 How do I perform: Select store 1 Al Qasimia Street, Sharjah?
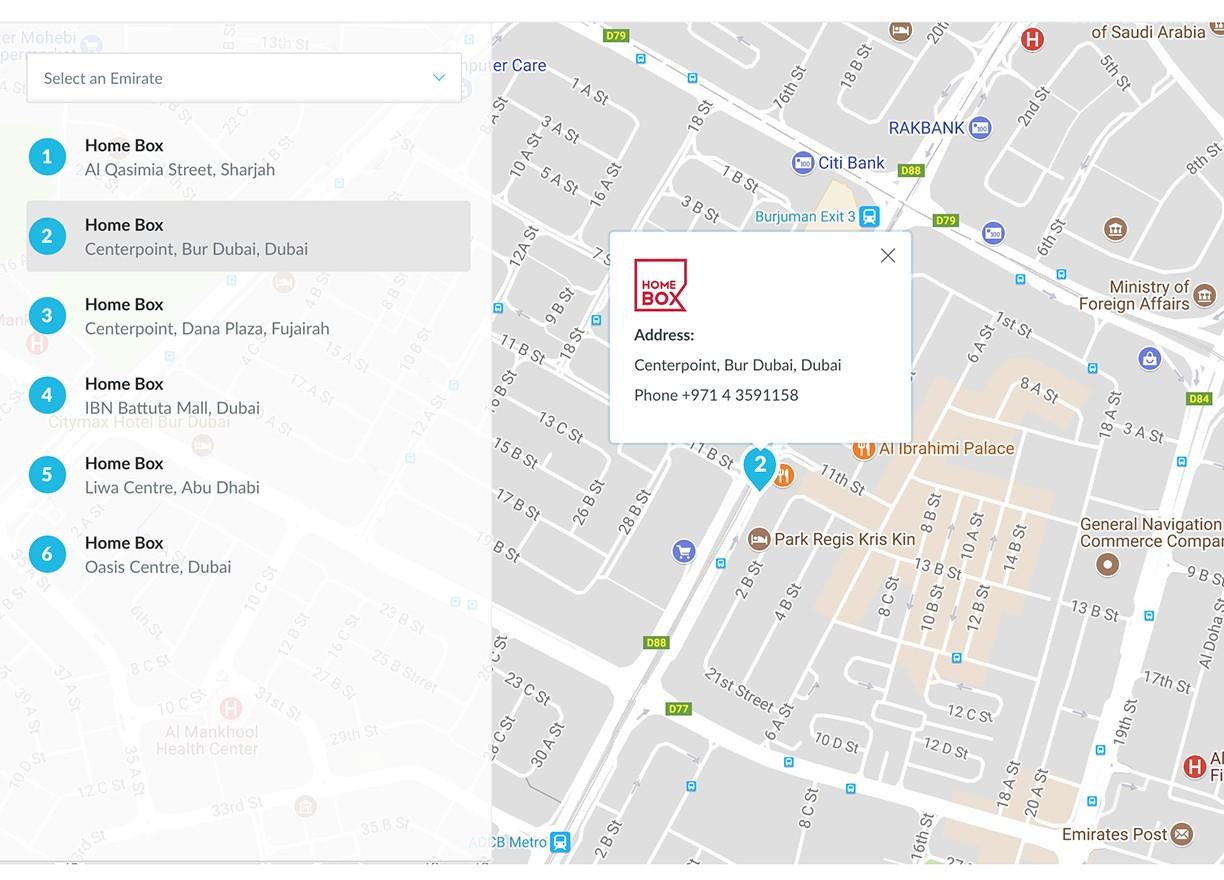248,157
